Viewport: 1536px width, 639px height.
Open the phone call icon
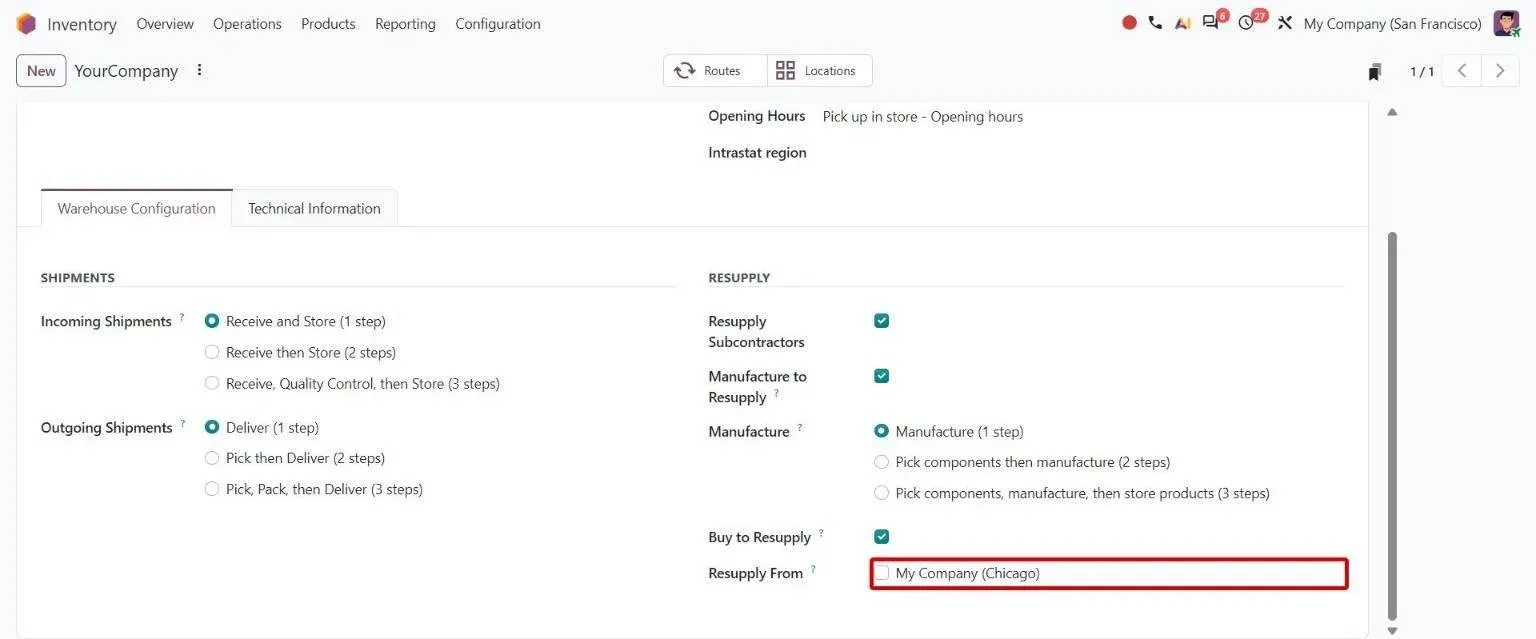point(1155,22)
